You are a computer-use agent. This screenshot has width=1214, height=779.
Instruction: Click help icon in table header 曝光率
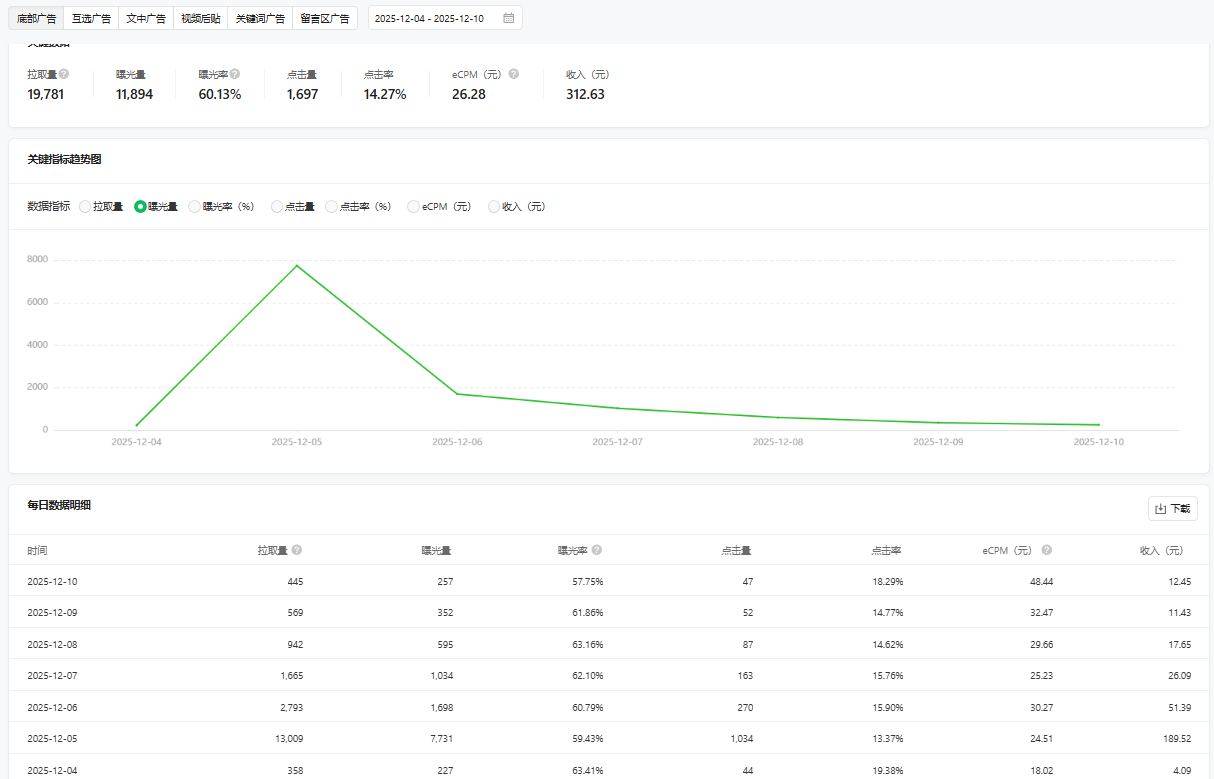597,550
